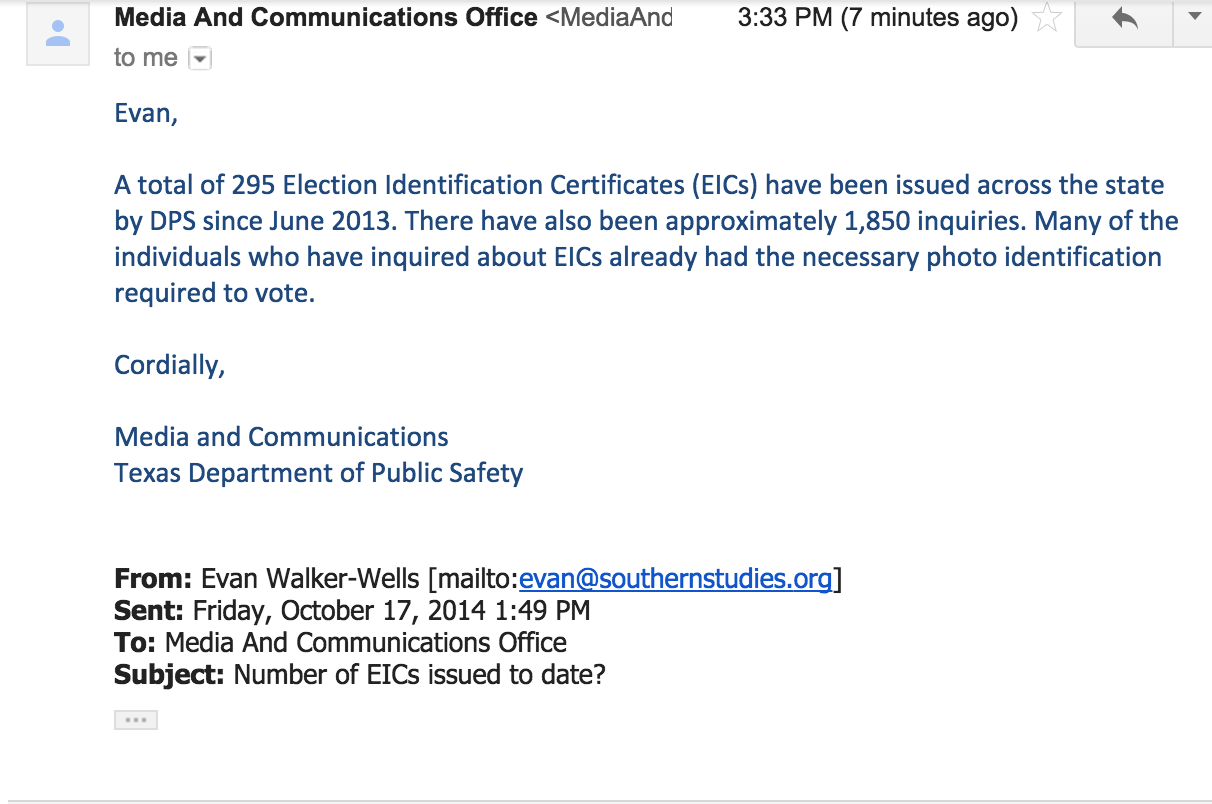Show details arrow next to "to me"
Screen dimensions: 1212x804
[x=200, y=59]
